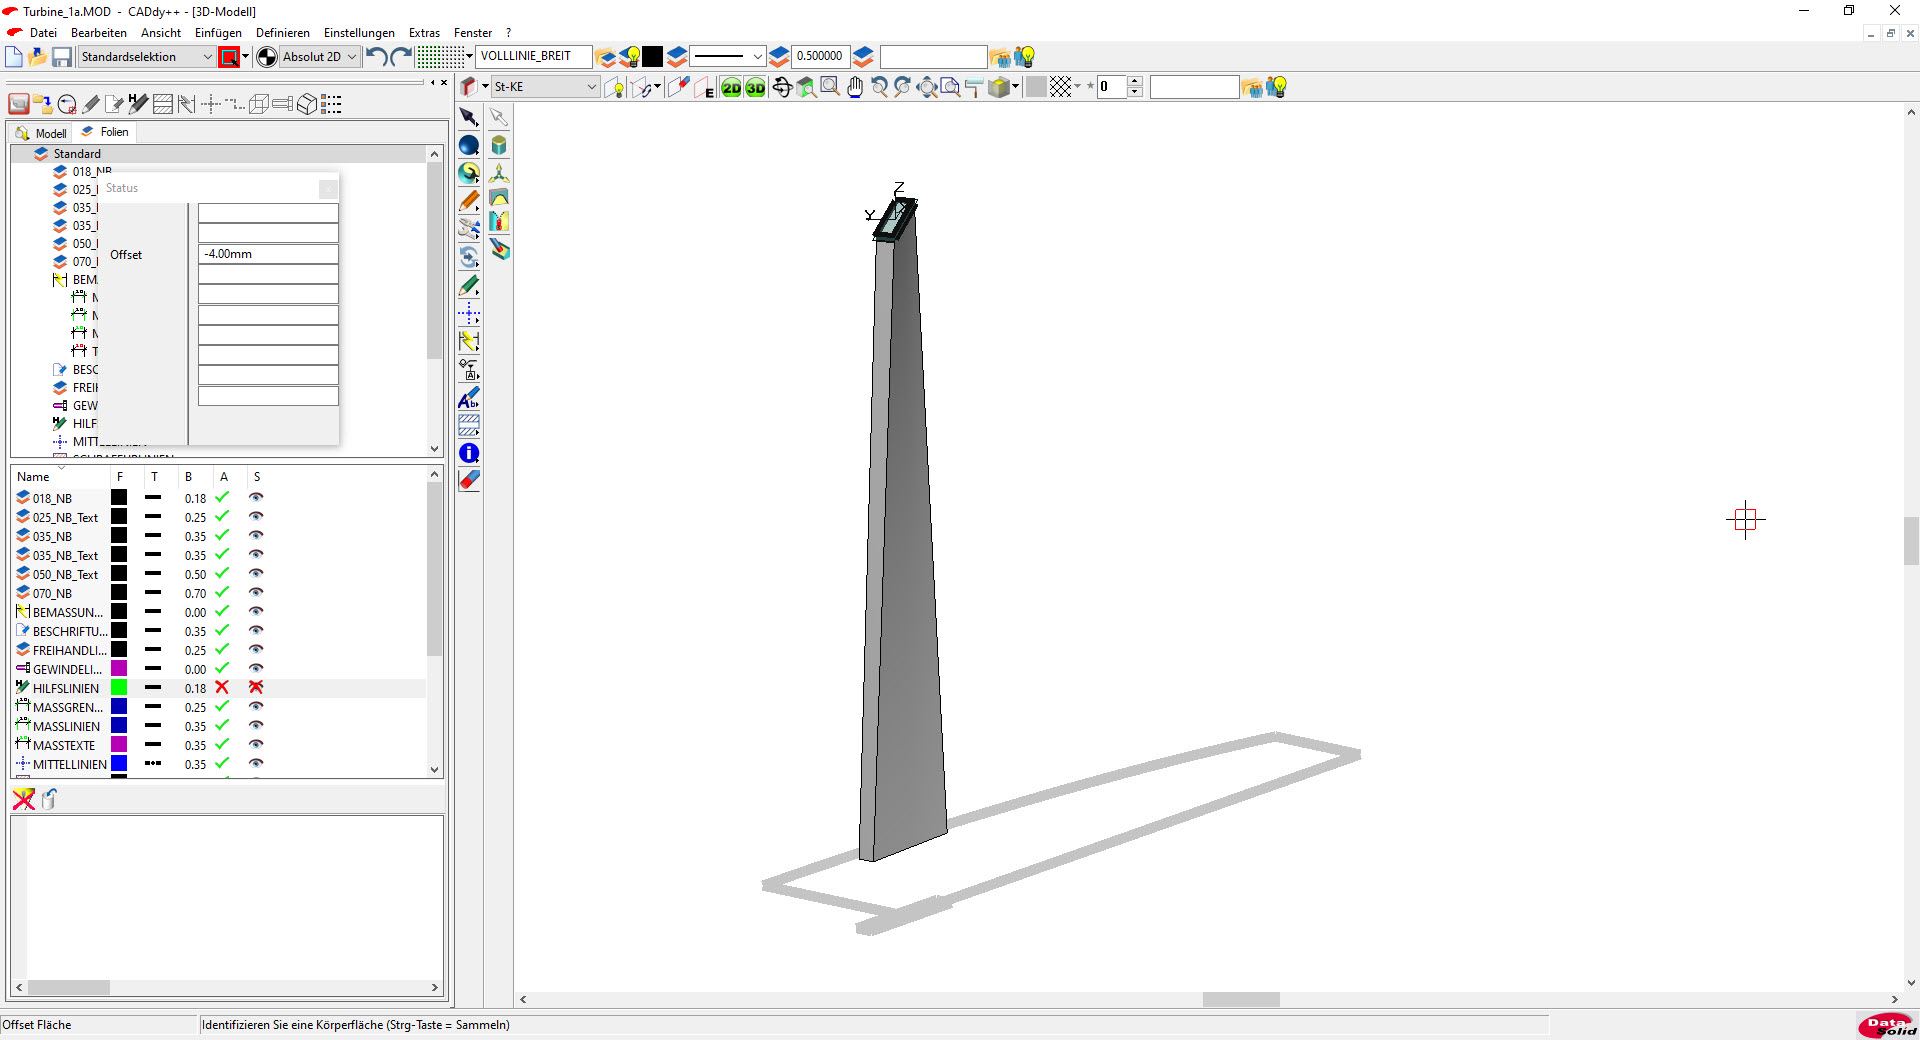The width and height of the screenshot is (1920, 1040).
Task: Click the Offset value input field
Action: pyautogui.click(x=268, y=254)
